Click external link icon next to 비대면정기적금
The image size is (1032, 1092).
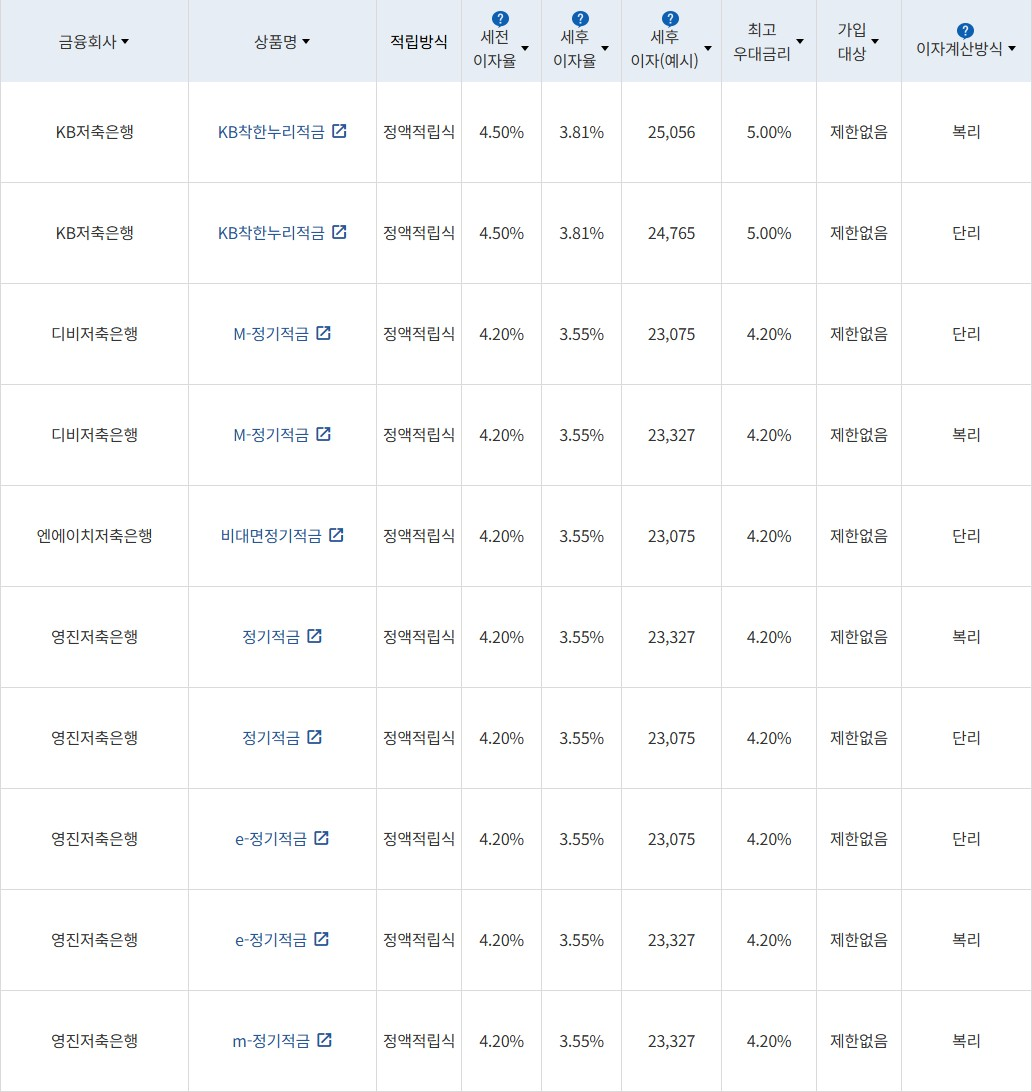(338, 535)
